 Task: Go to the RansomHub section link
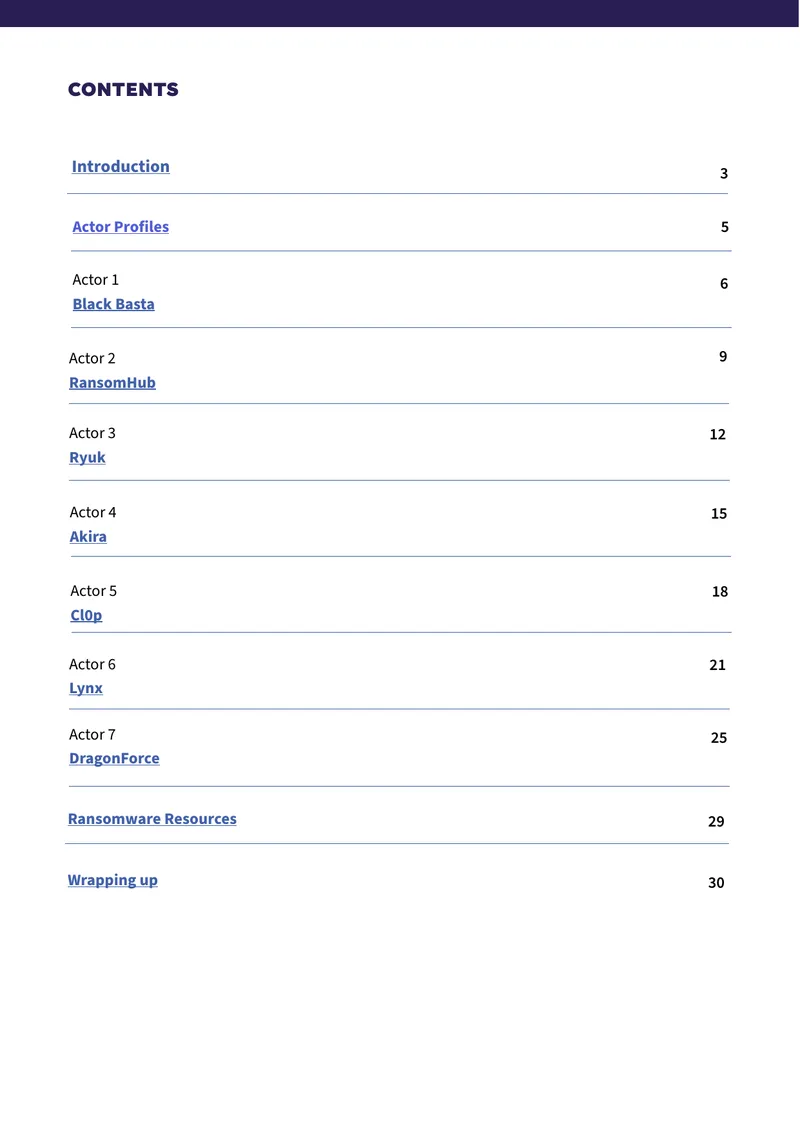[112, 383]
